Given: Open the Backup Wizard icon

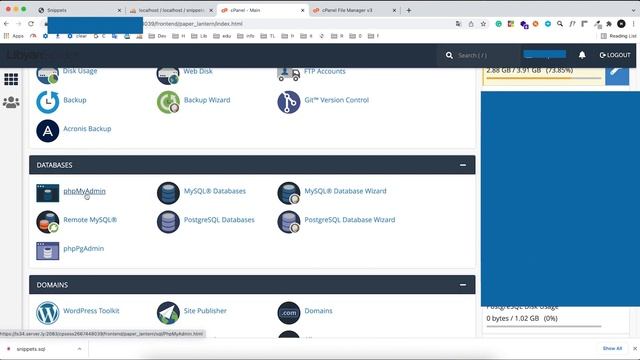Looking at the screenshot, I should tap(168, 102).
